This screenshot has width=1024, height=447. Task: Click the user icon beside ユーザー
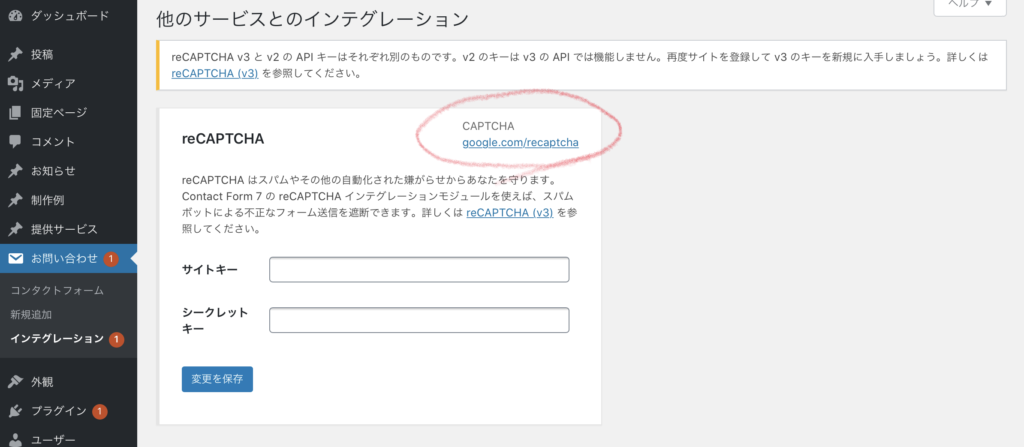pyautogui.click(x=16, y=440)
